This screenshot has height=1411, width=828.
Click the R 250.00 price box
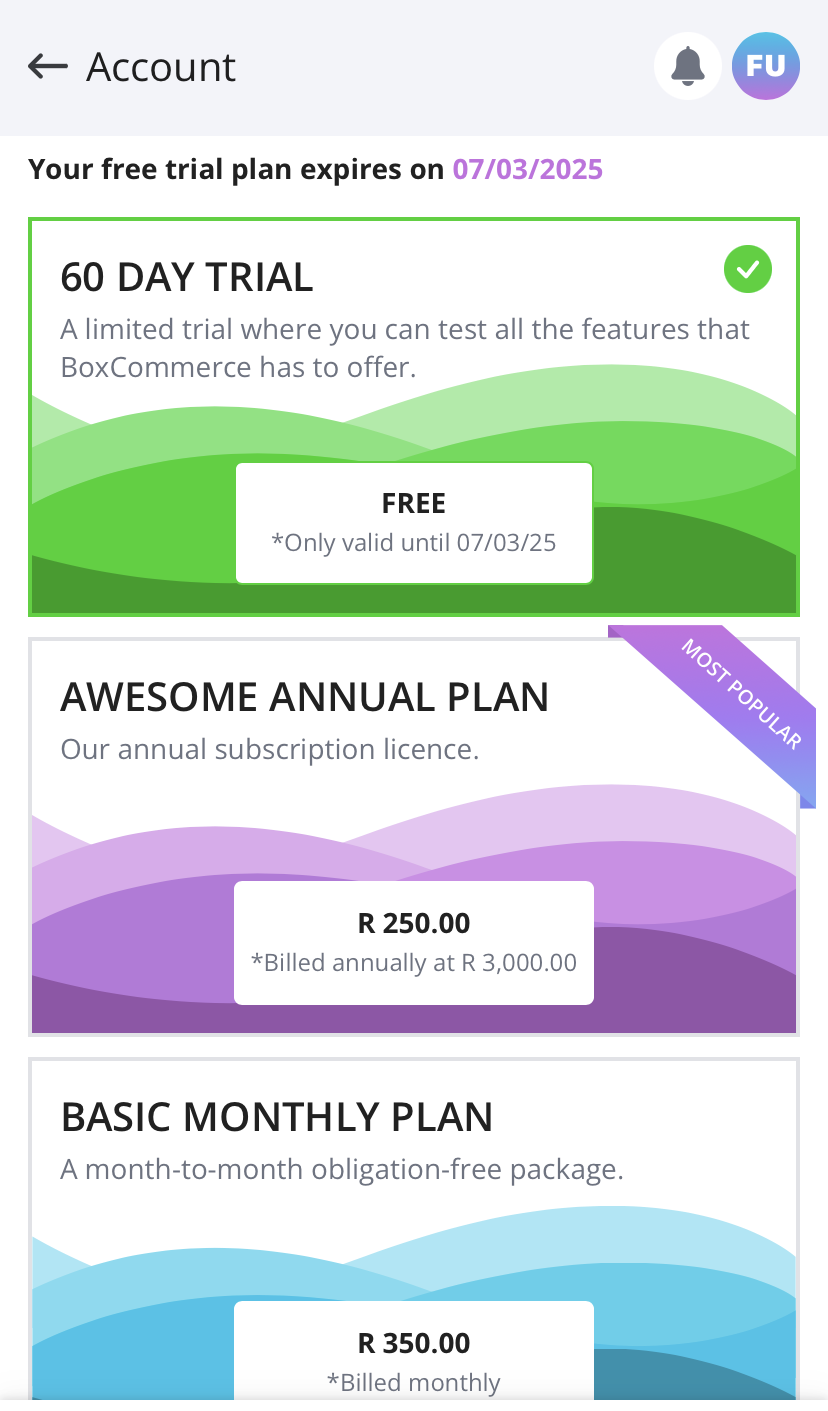(x=414, y=941)
